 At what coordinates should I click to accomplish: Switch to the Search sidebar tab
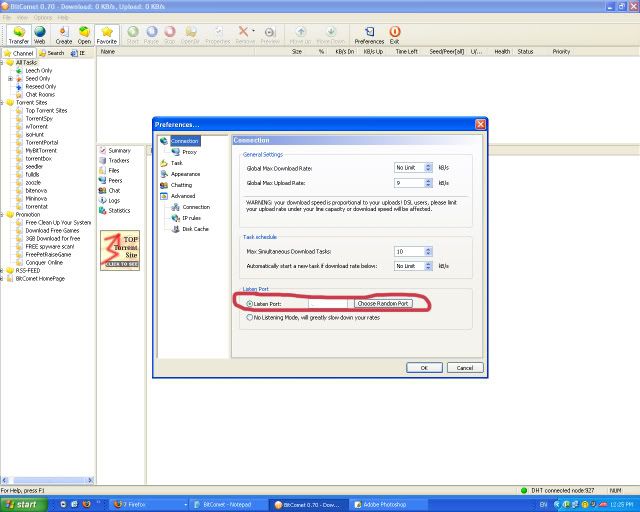tap(52, 53)
